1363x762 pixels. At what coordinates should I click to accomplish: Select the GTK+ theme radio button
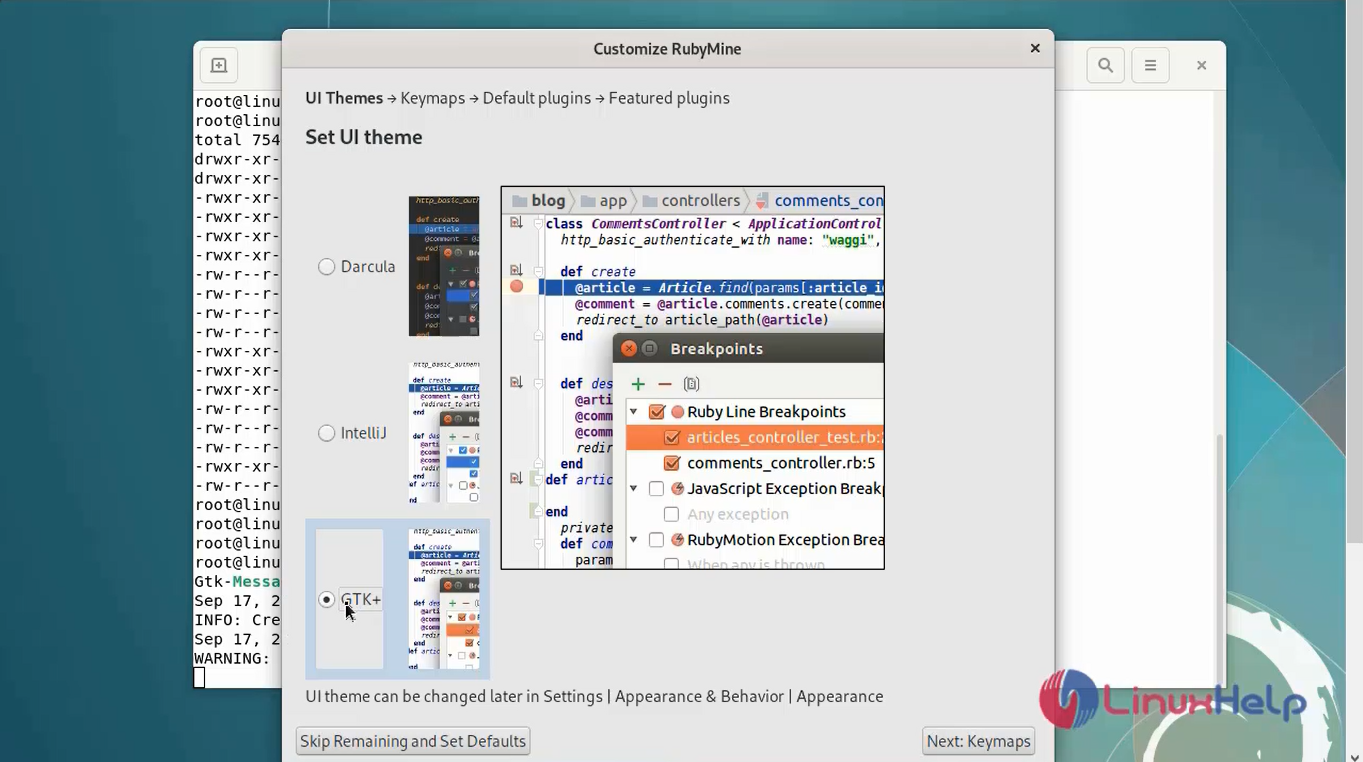(327, 599)
